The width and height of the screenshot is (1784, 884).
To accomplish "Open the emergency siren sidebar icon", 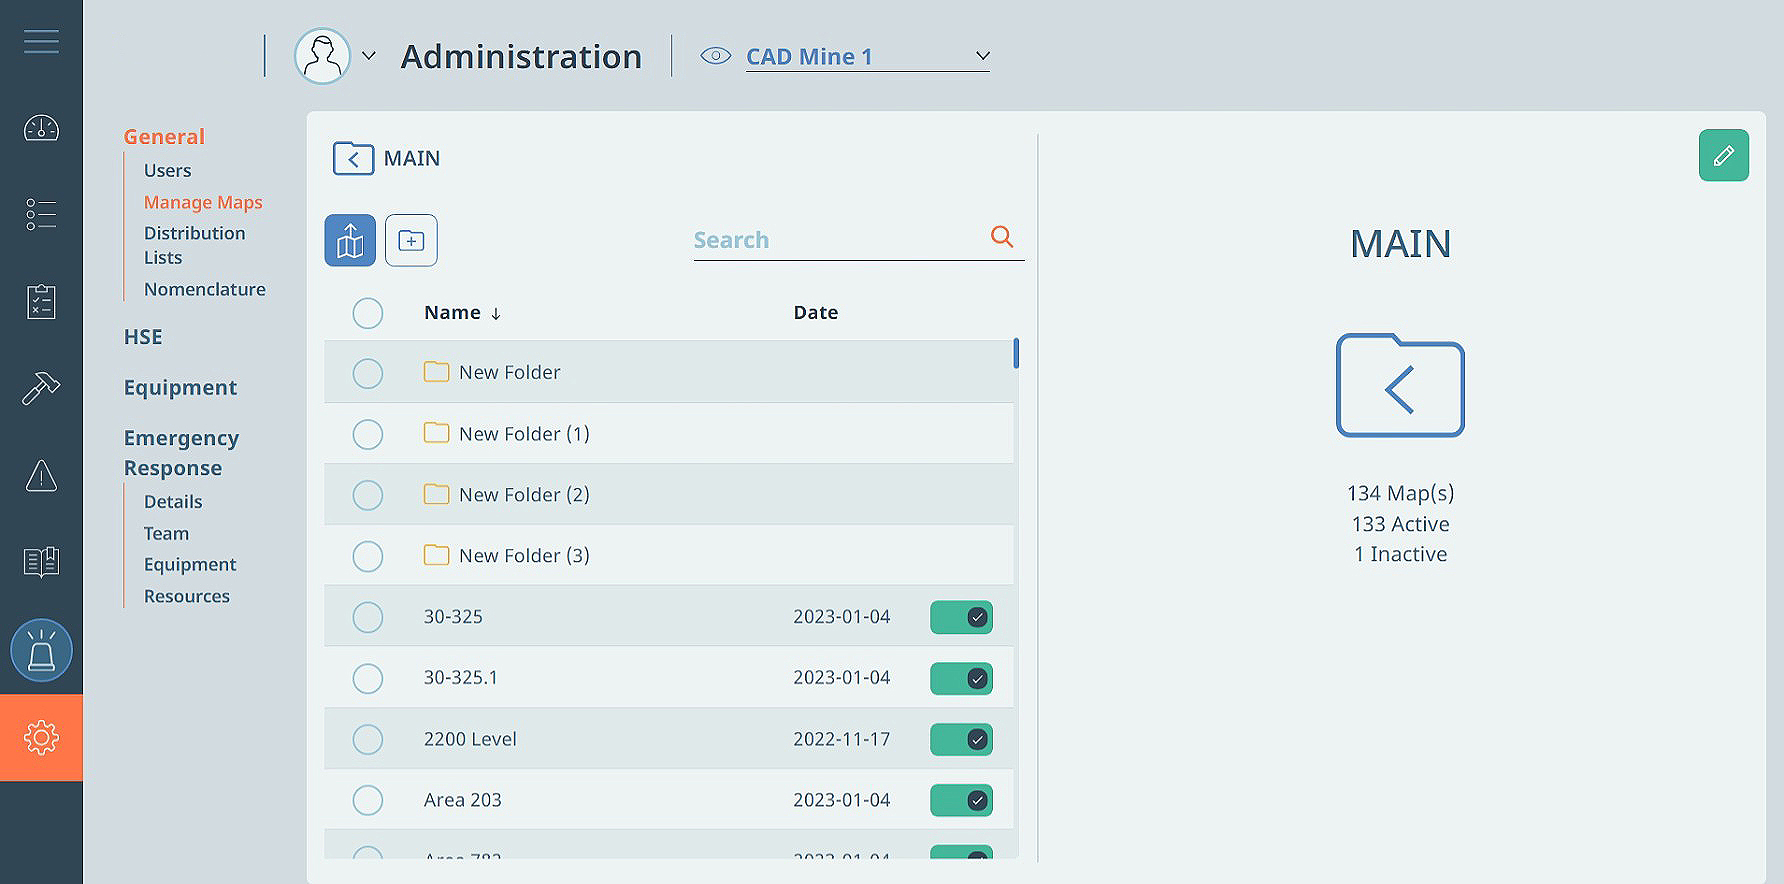I will tap(41, 650).
